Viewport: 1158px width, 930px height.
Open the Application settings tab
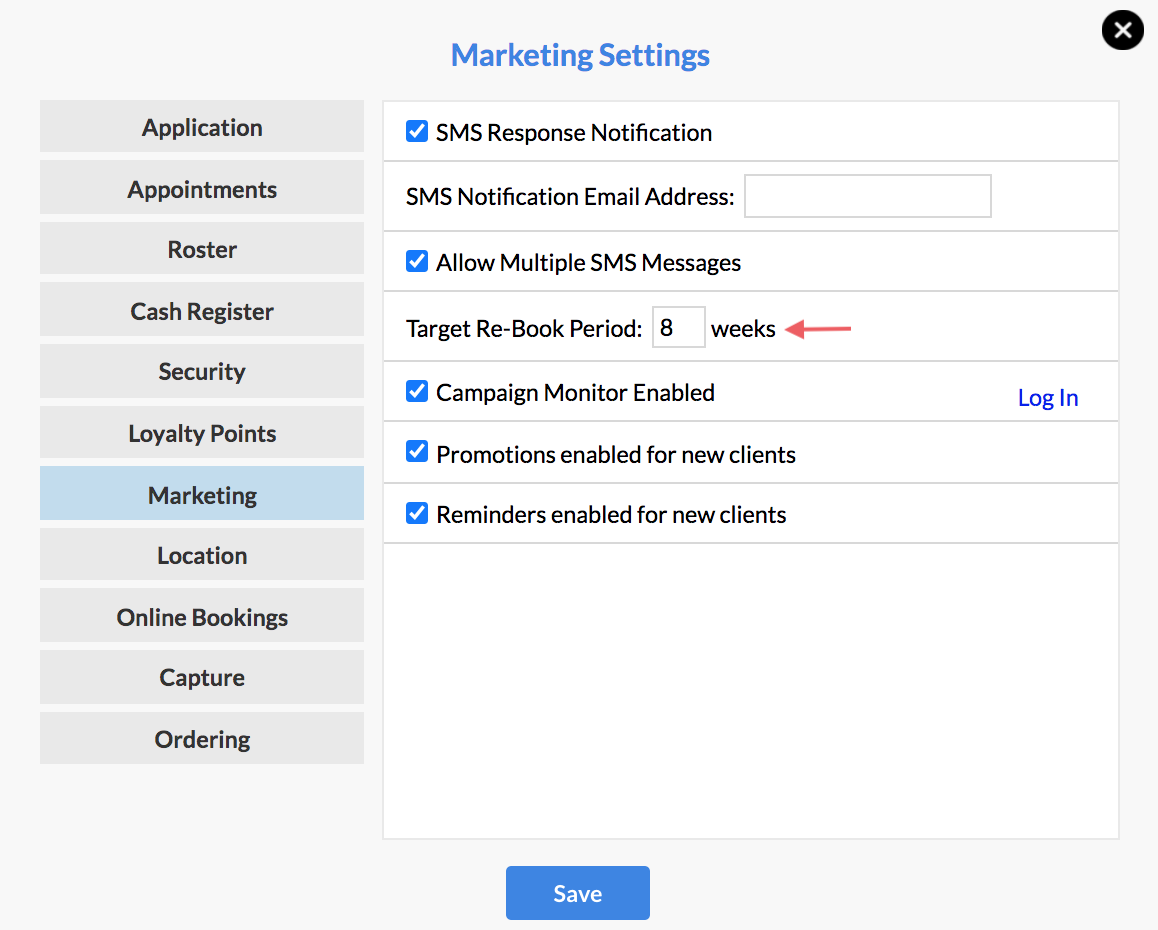coord(202,126)
